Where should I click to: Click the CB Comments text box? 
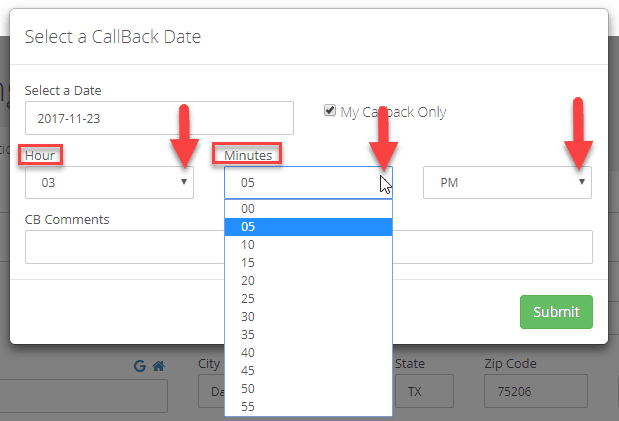click(309, 247)
